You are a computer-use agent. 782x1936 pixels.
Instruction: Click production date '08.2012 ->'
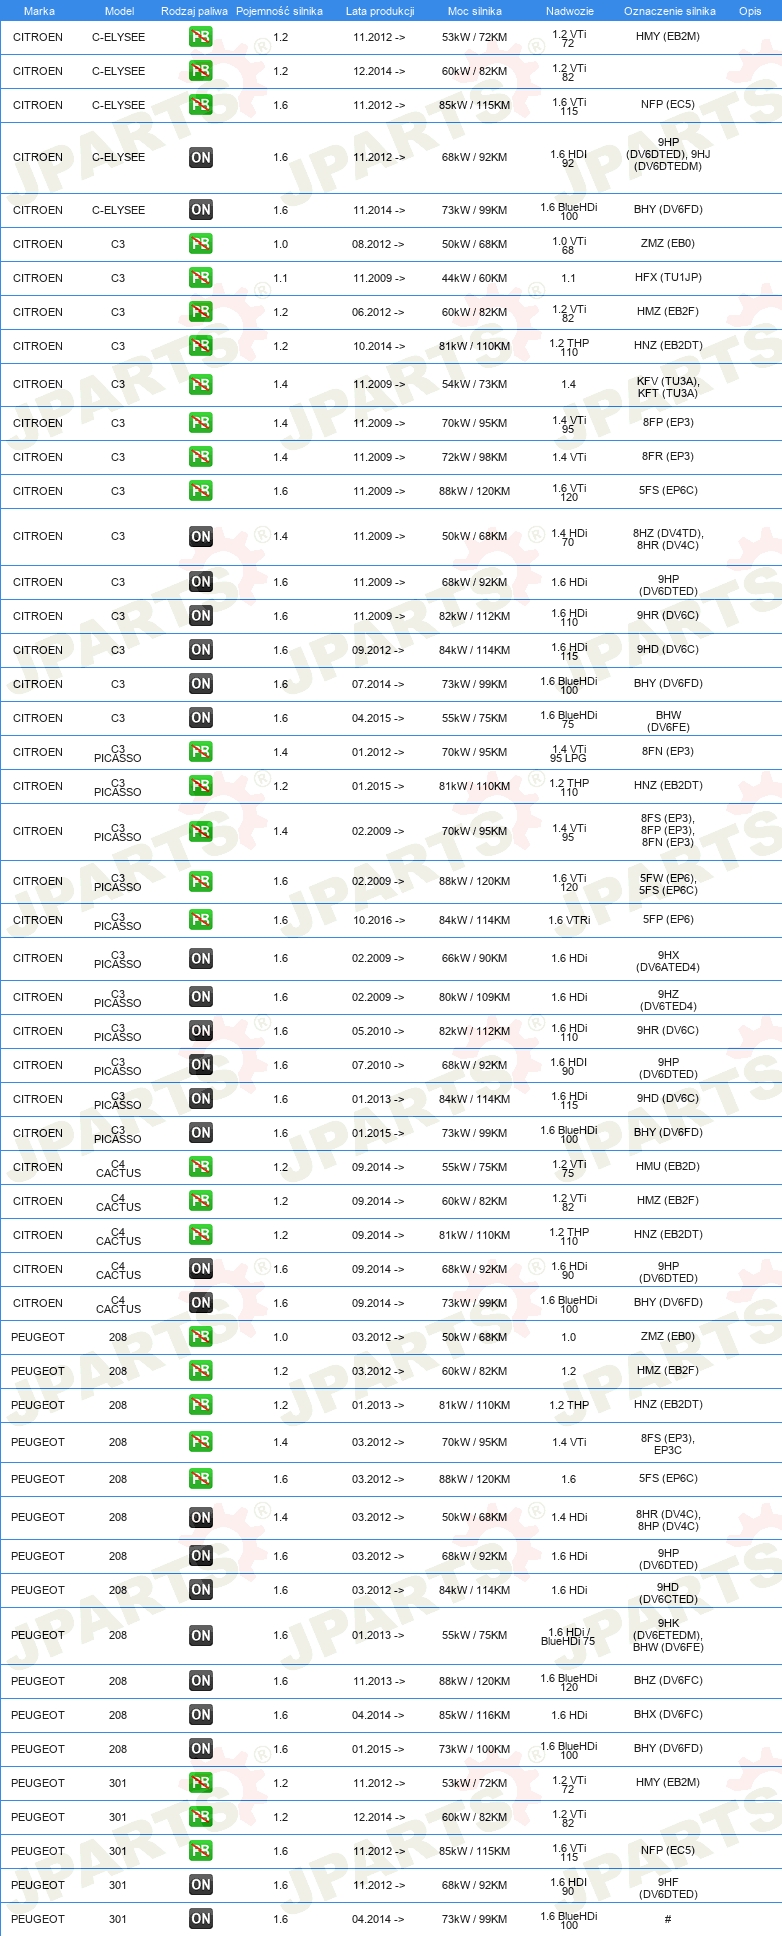coord(379,245)
